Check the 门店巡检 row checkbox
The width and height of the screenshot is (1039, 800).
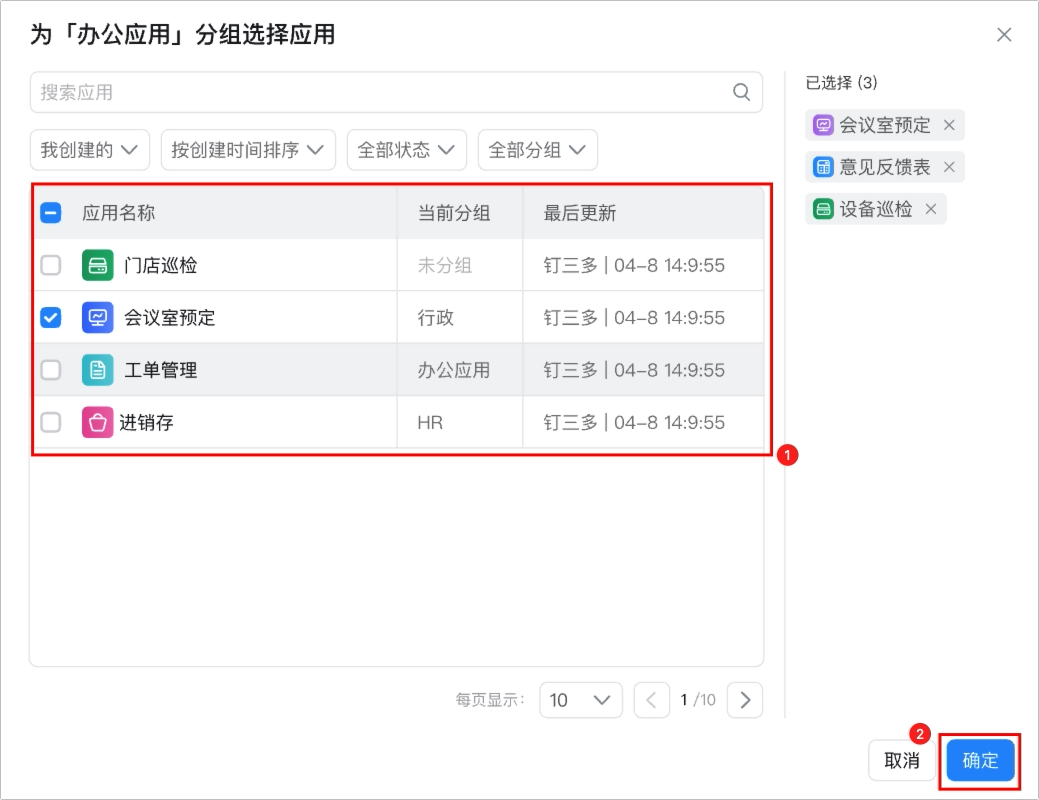coord(51,265)
